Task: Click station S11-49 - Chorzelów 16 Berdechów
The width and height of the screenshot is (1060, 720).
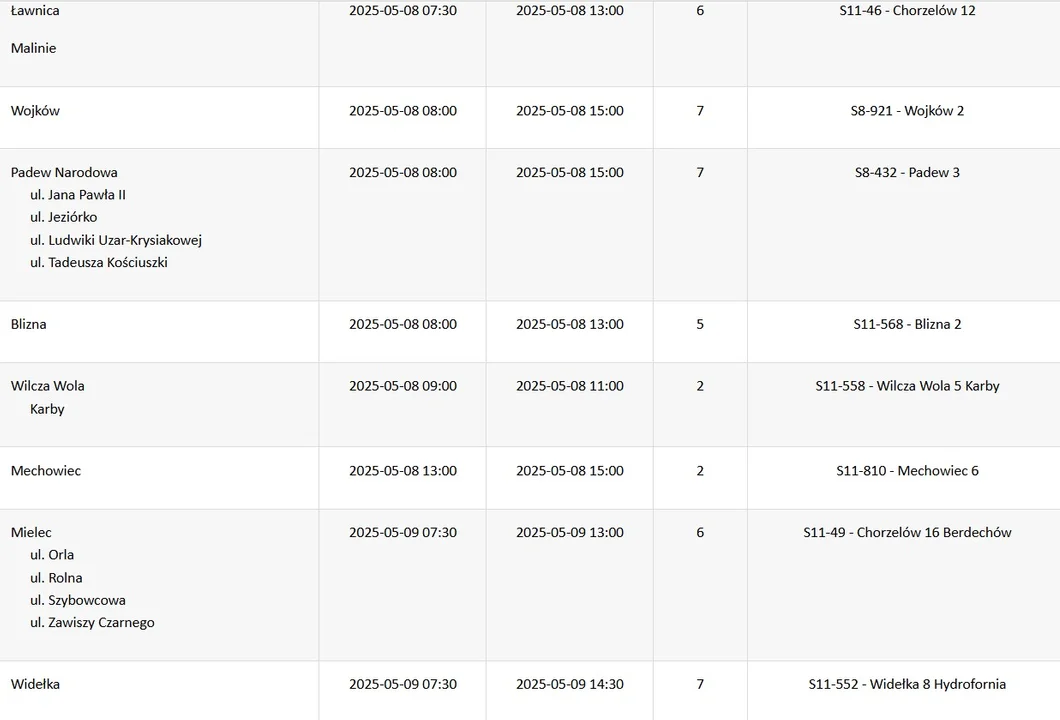Action: 907,532
